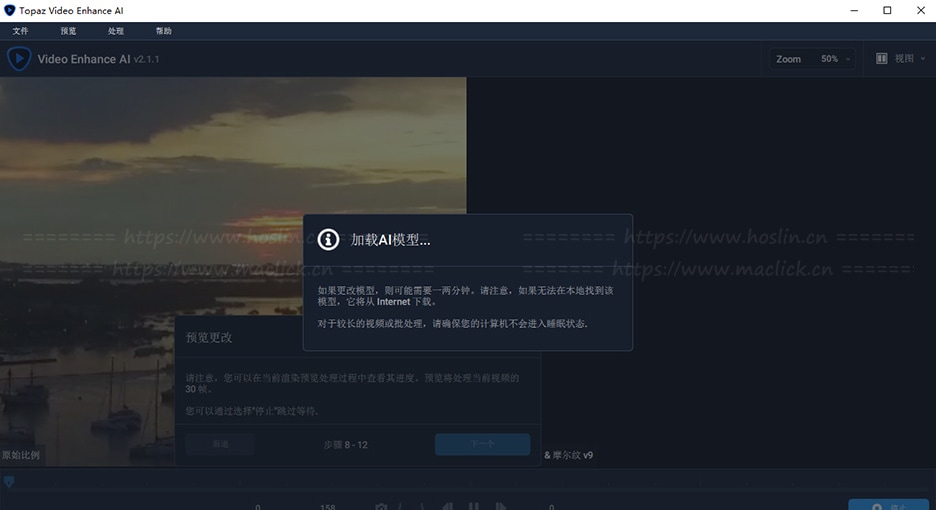The image size is (936, 510).
Task: Click the blue export button at bottom right
Action: (888, 505)
